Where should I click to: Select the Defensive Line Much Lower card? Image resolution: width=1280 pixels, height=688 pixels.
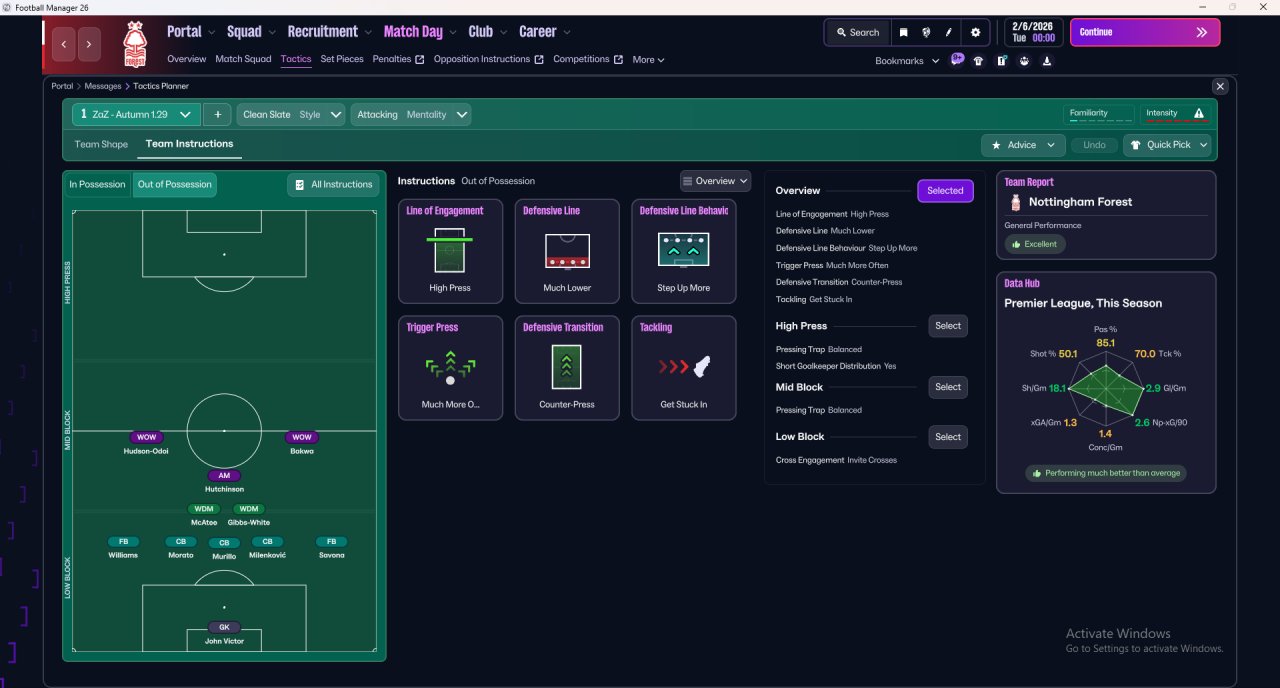click(567, 251)
